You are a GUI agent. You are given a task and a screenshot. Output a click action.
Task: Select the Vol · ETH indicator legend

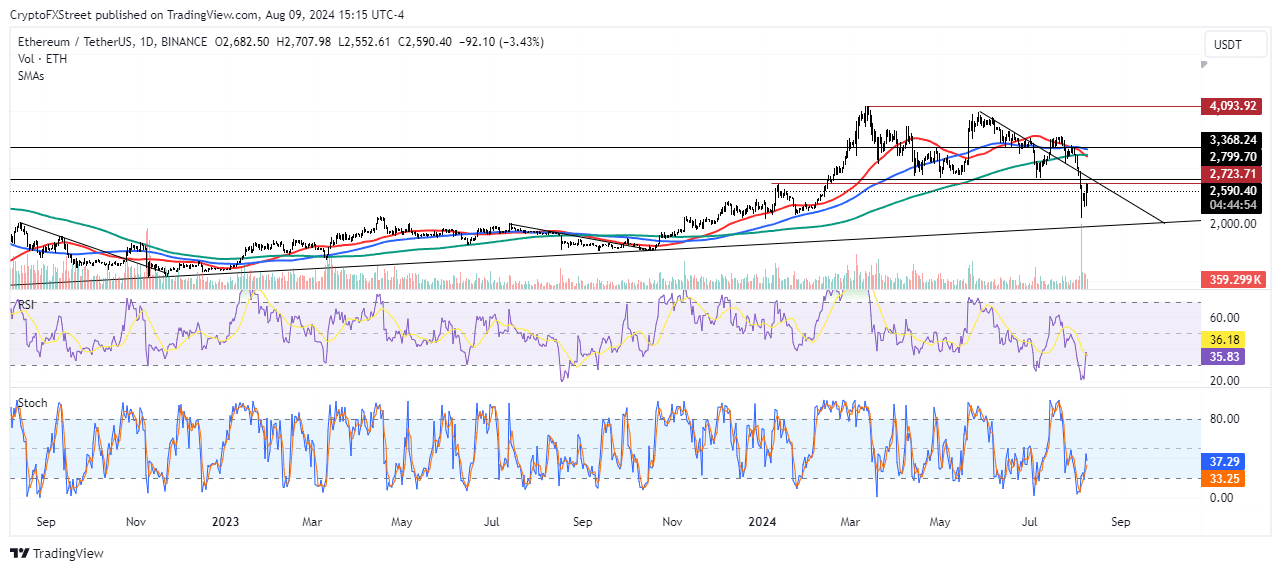(x=39, y=58)
